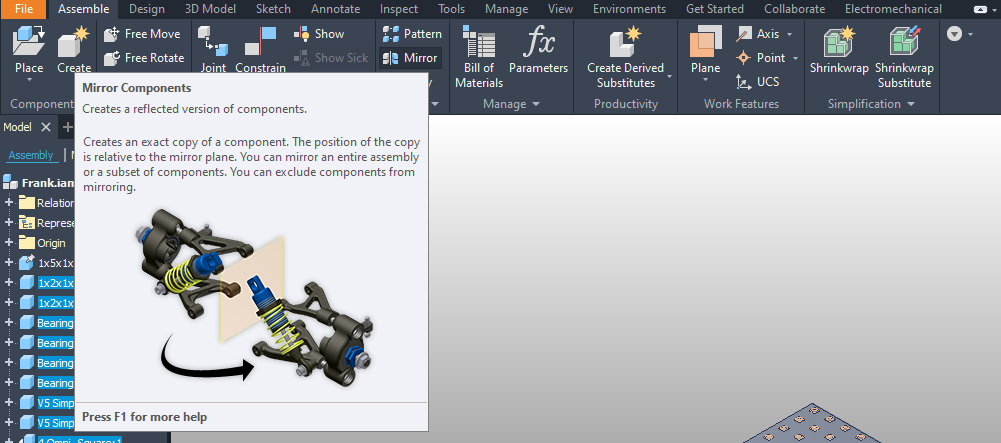1001x443 pixels.
Task: Click the Constrain tool
Action: 260,49
